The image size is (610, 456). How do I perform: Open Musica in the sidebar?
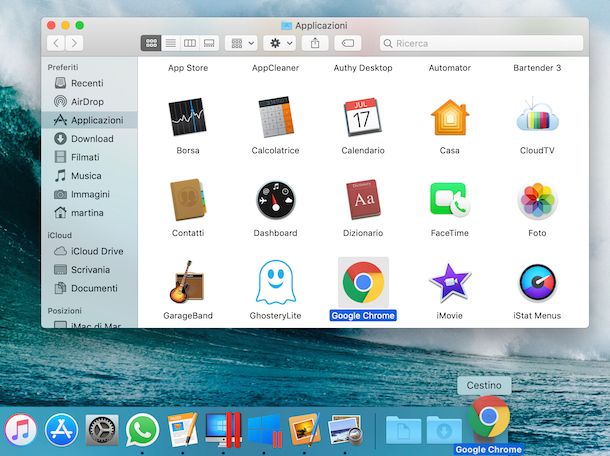[x=89, y=175]
